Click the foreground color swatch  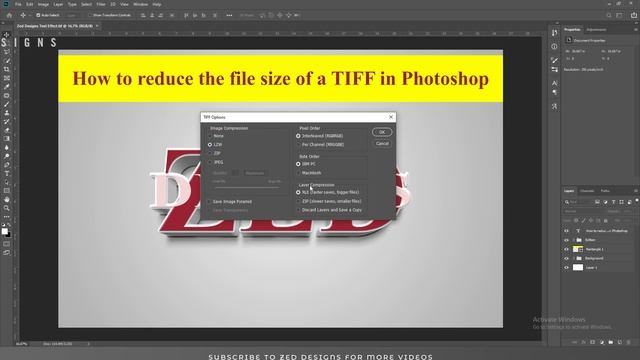pyautogui.click(x=4, y=231)
